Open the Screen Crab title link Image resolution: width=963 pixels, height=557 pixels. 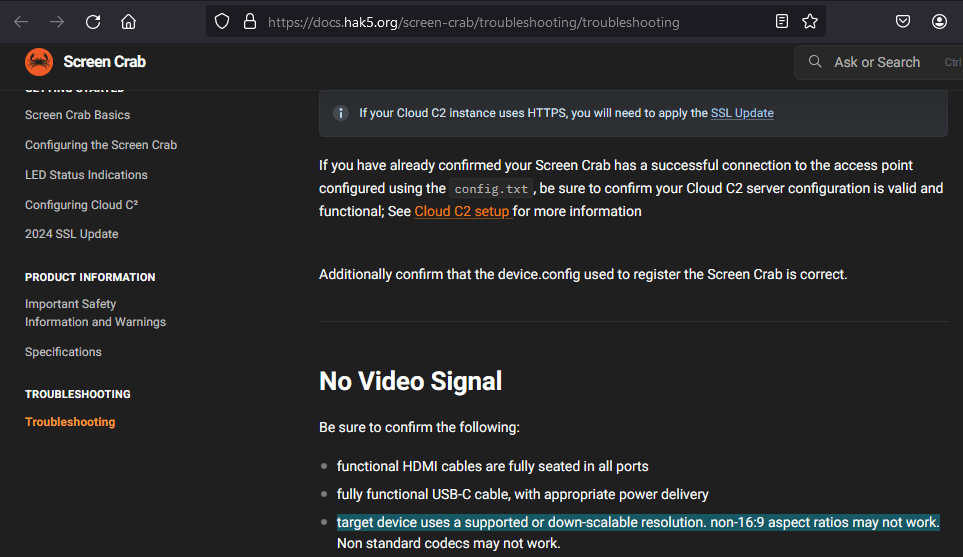coord(104,62)
